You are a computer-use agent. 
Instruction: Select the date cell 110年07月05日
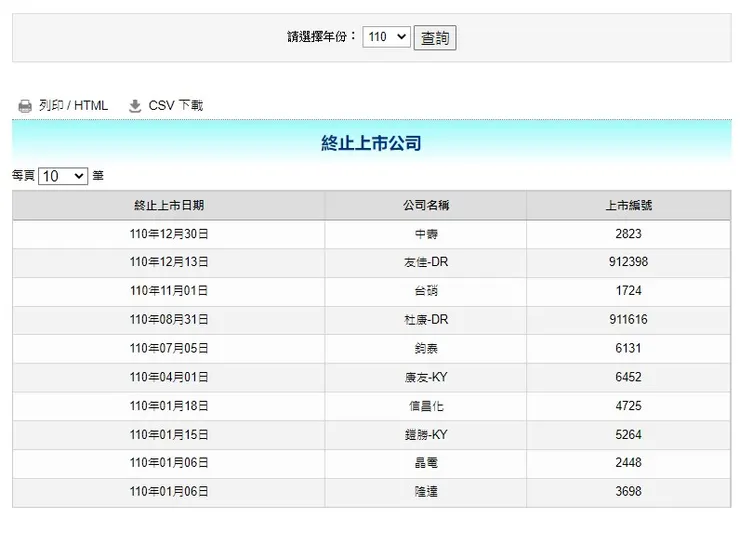tap(169, 348)
